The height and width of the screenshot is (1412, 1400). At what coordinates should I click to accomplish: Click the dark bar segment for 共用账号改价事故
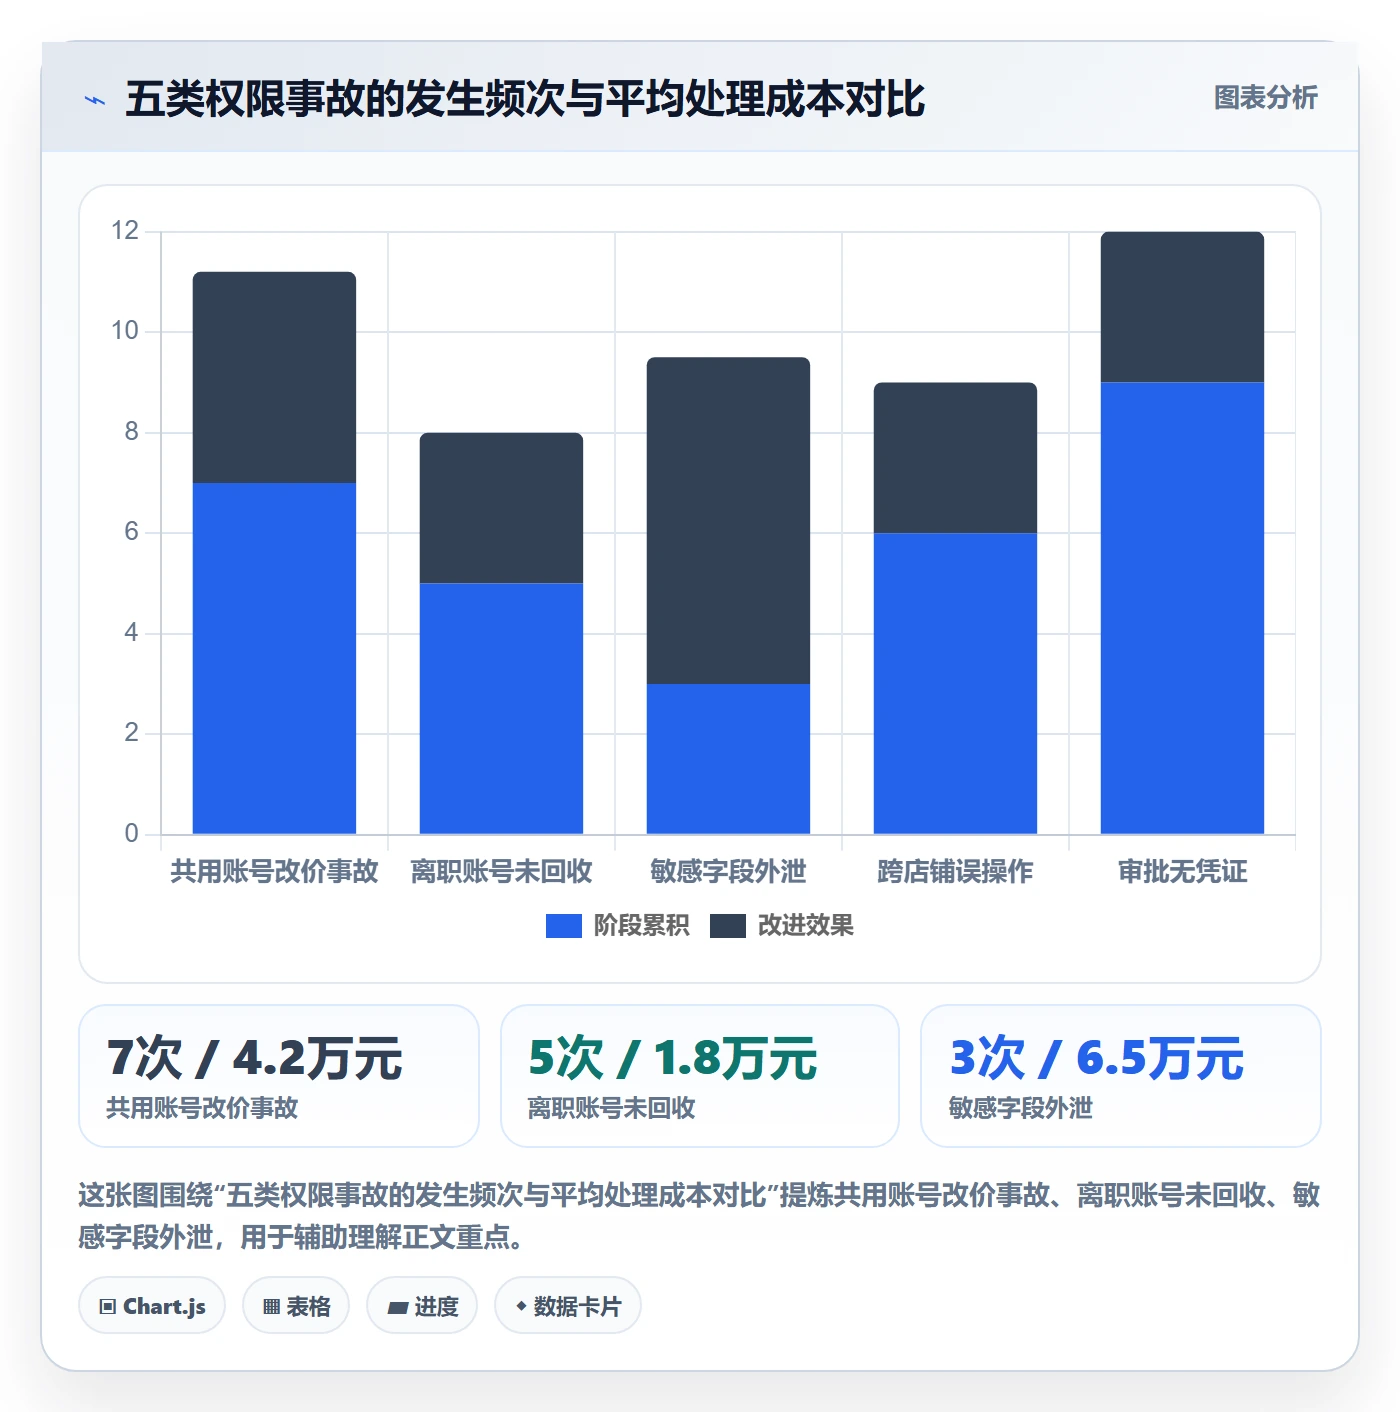click(274, 377)
